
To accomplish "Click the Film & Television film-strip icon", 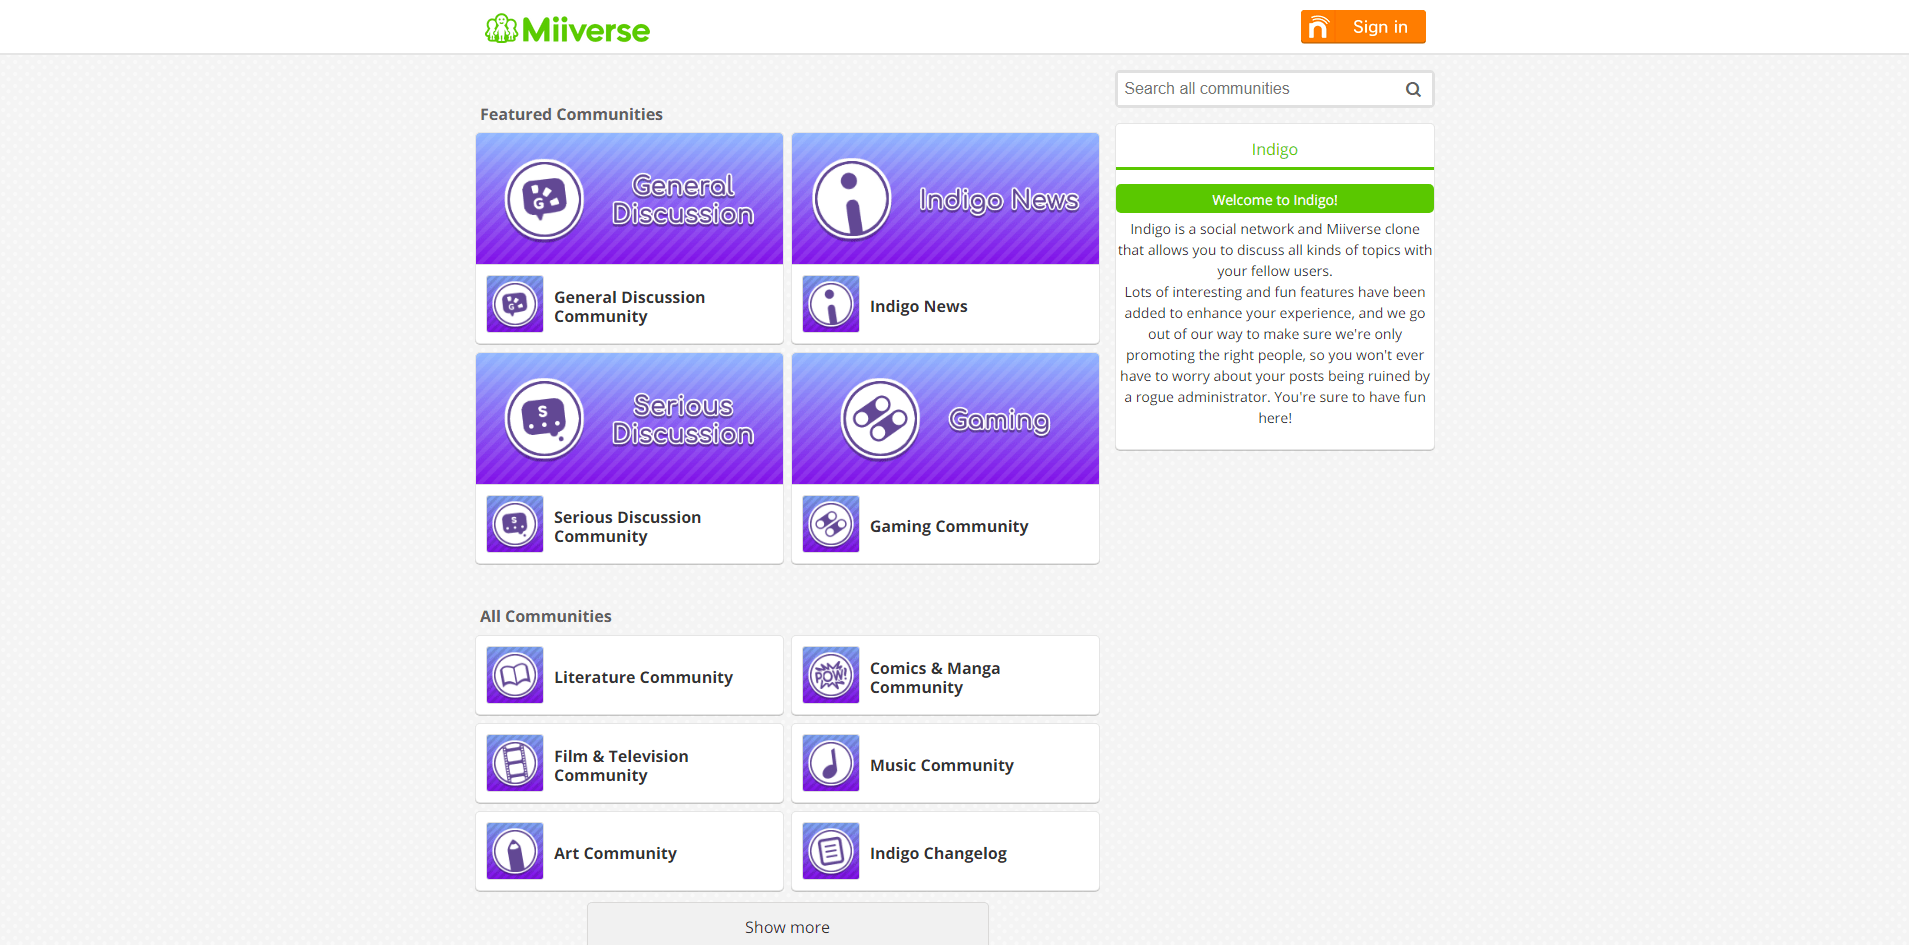I will pyautogui.click(x=515, y=763).
